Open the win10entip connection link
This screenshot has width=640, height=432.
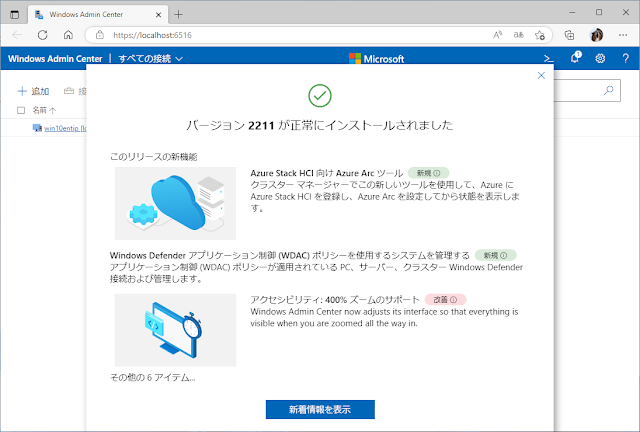click(x=65, y=128)
